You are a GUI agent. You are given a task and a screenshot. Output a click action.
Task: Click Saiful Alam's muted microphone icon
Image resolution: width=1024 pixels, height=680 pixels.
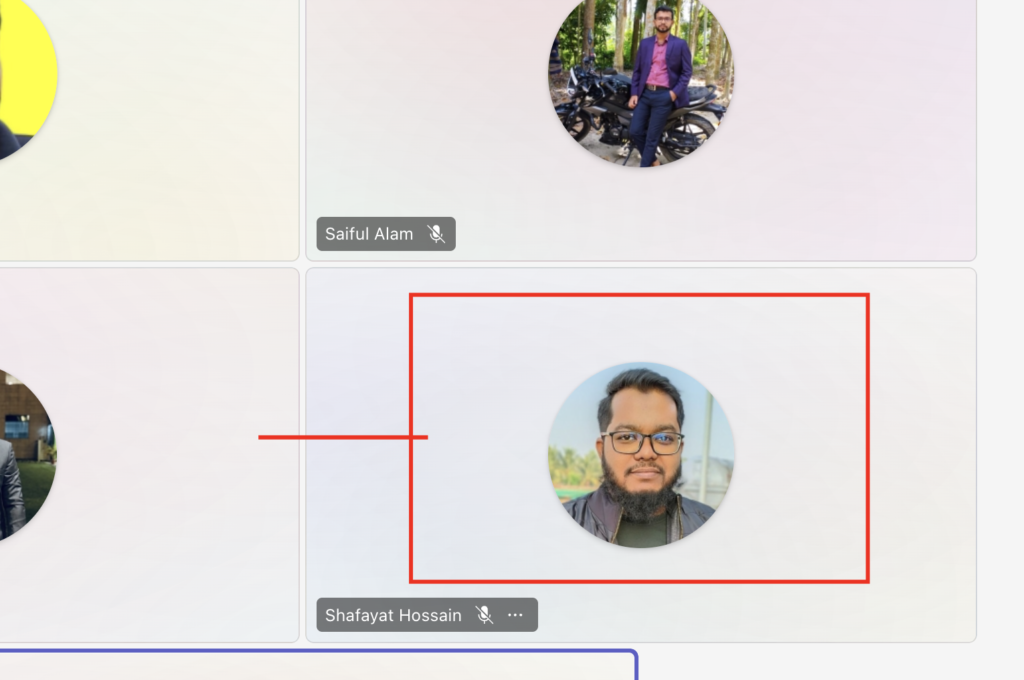[x=436, y=234]
